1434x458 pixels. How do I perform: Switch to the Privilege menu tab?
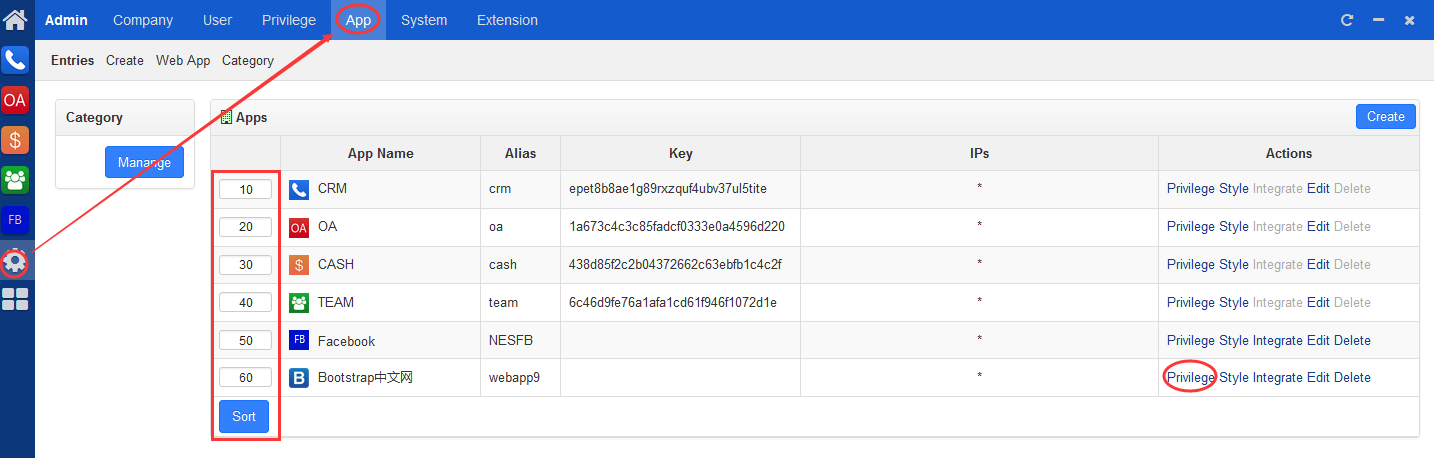[289, 20]
